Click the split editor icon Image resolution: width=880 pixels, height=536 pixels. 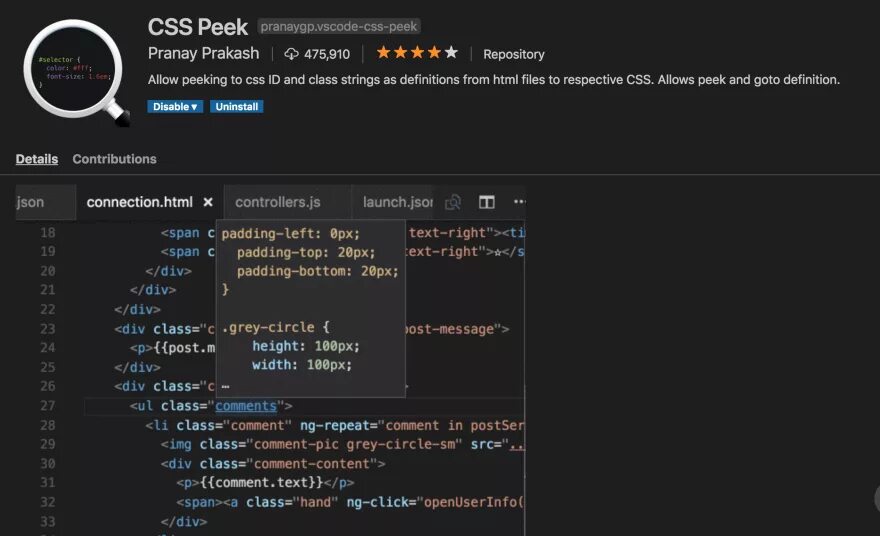point(487,202)
